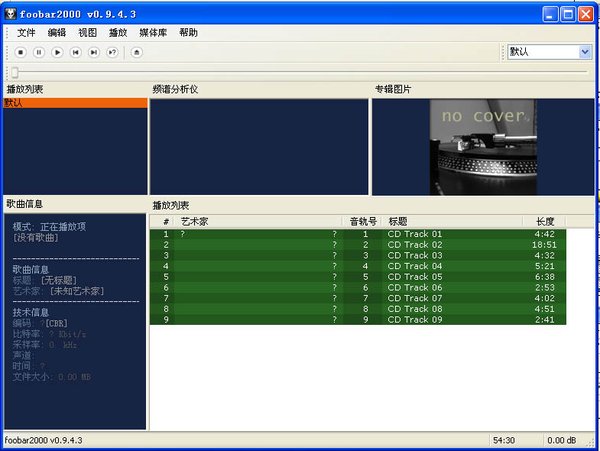This screenshot has height=451, width=600.
Task: Select CD Track 05 row
Action: click(358, 277)
